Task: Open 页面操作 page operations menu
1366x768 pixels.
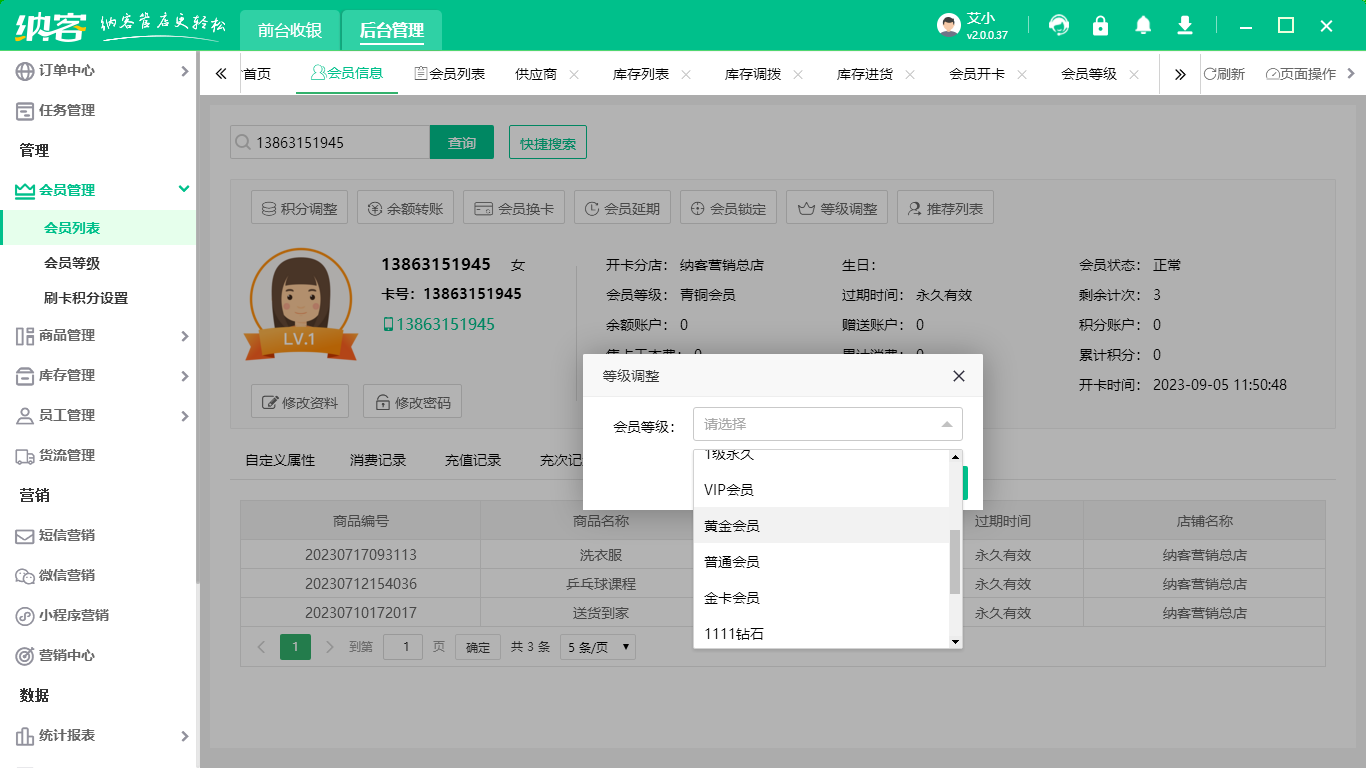Action: click(x=1308, y=74)
